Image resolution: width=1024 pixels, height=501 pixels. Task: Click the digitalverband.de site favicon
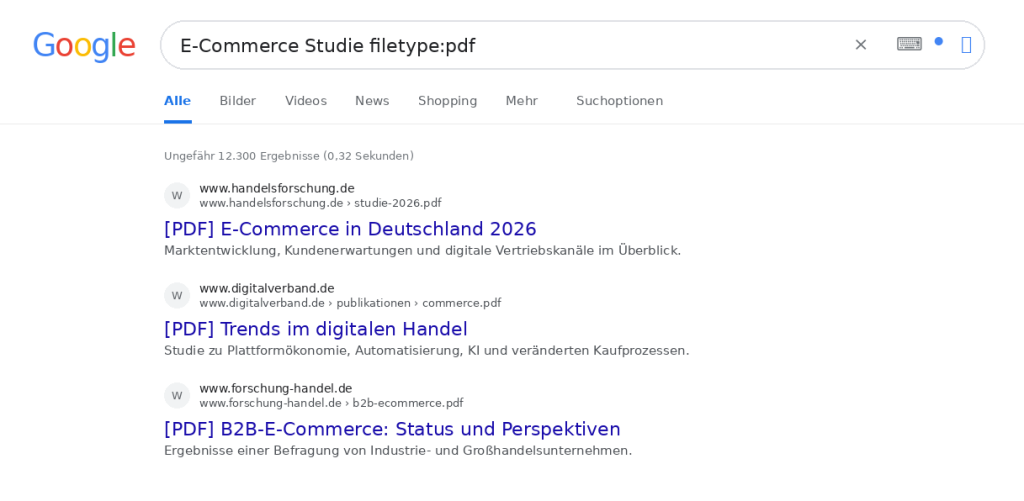(x=177, y=295)
